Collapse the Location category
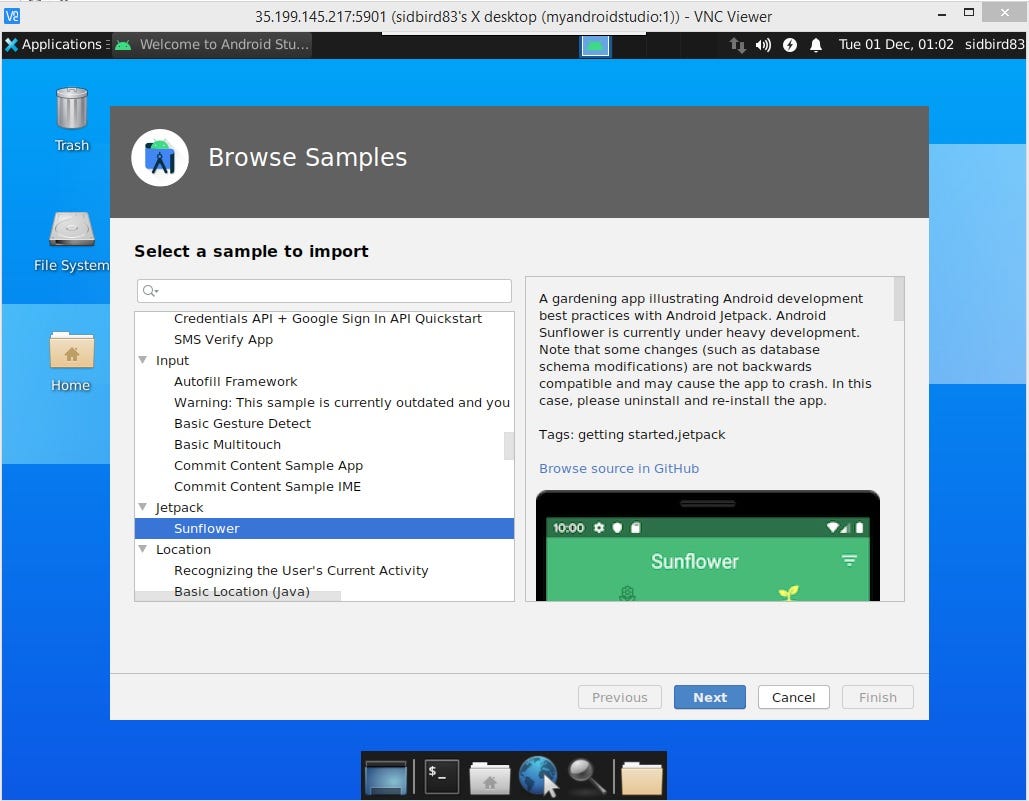The image size is (1029, 801). tap(143, 549)
